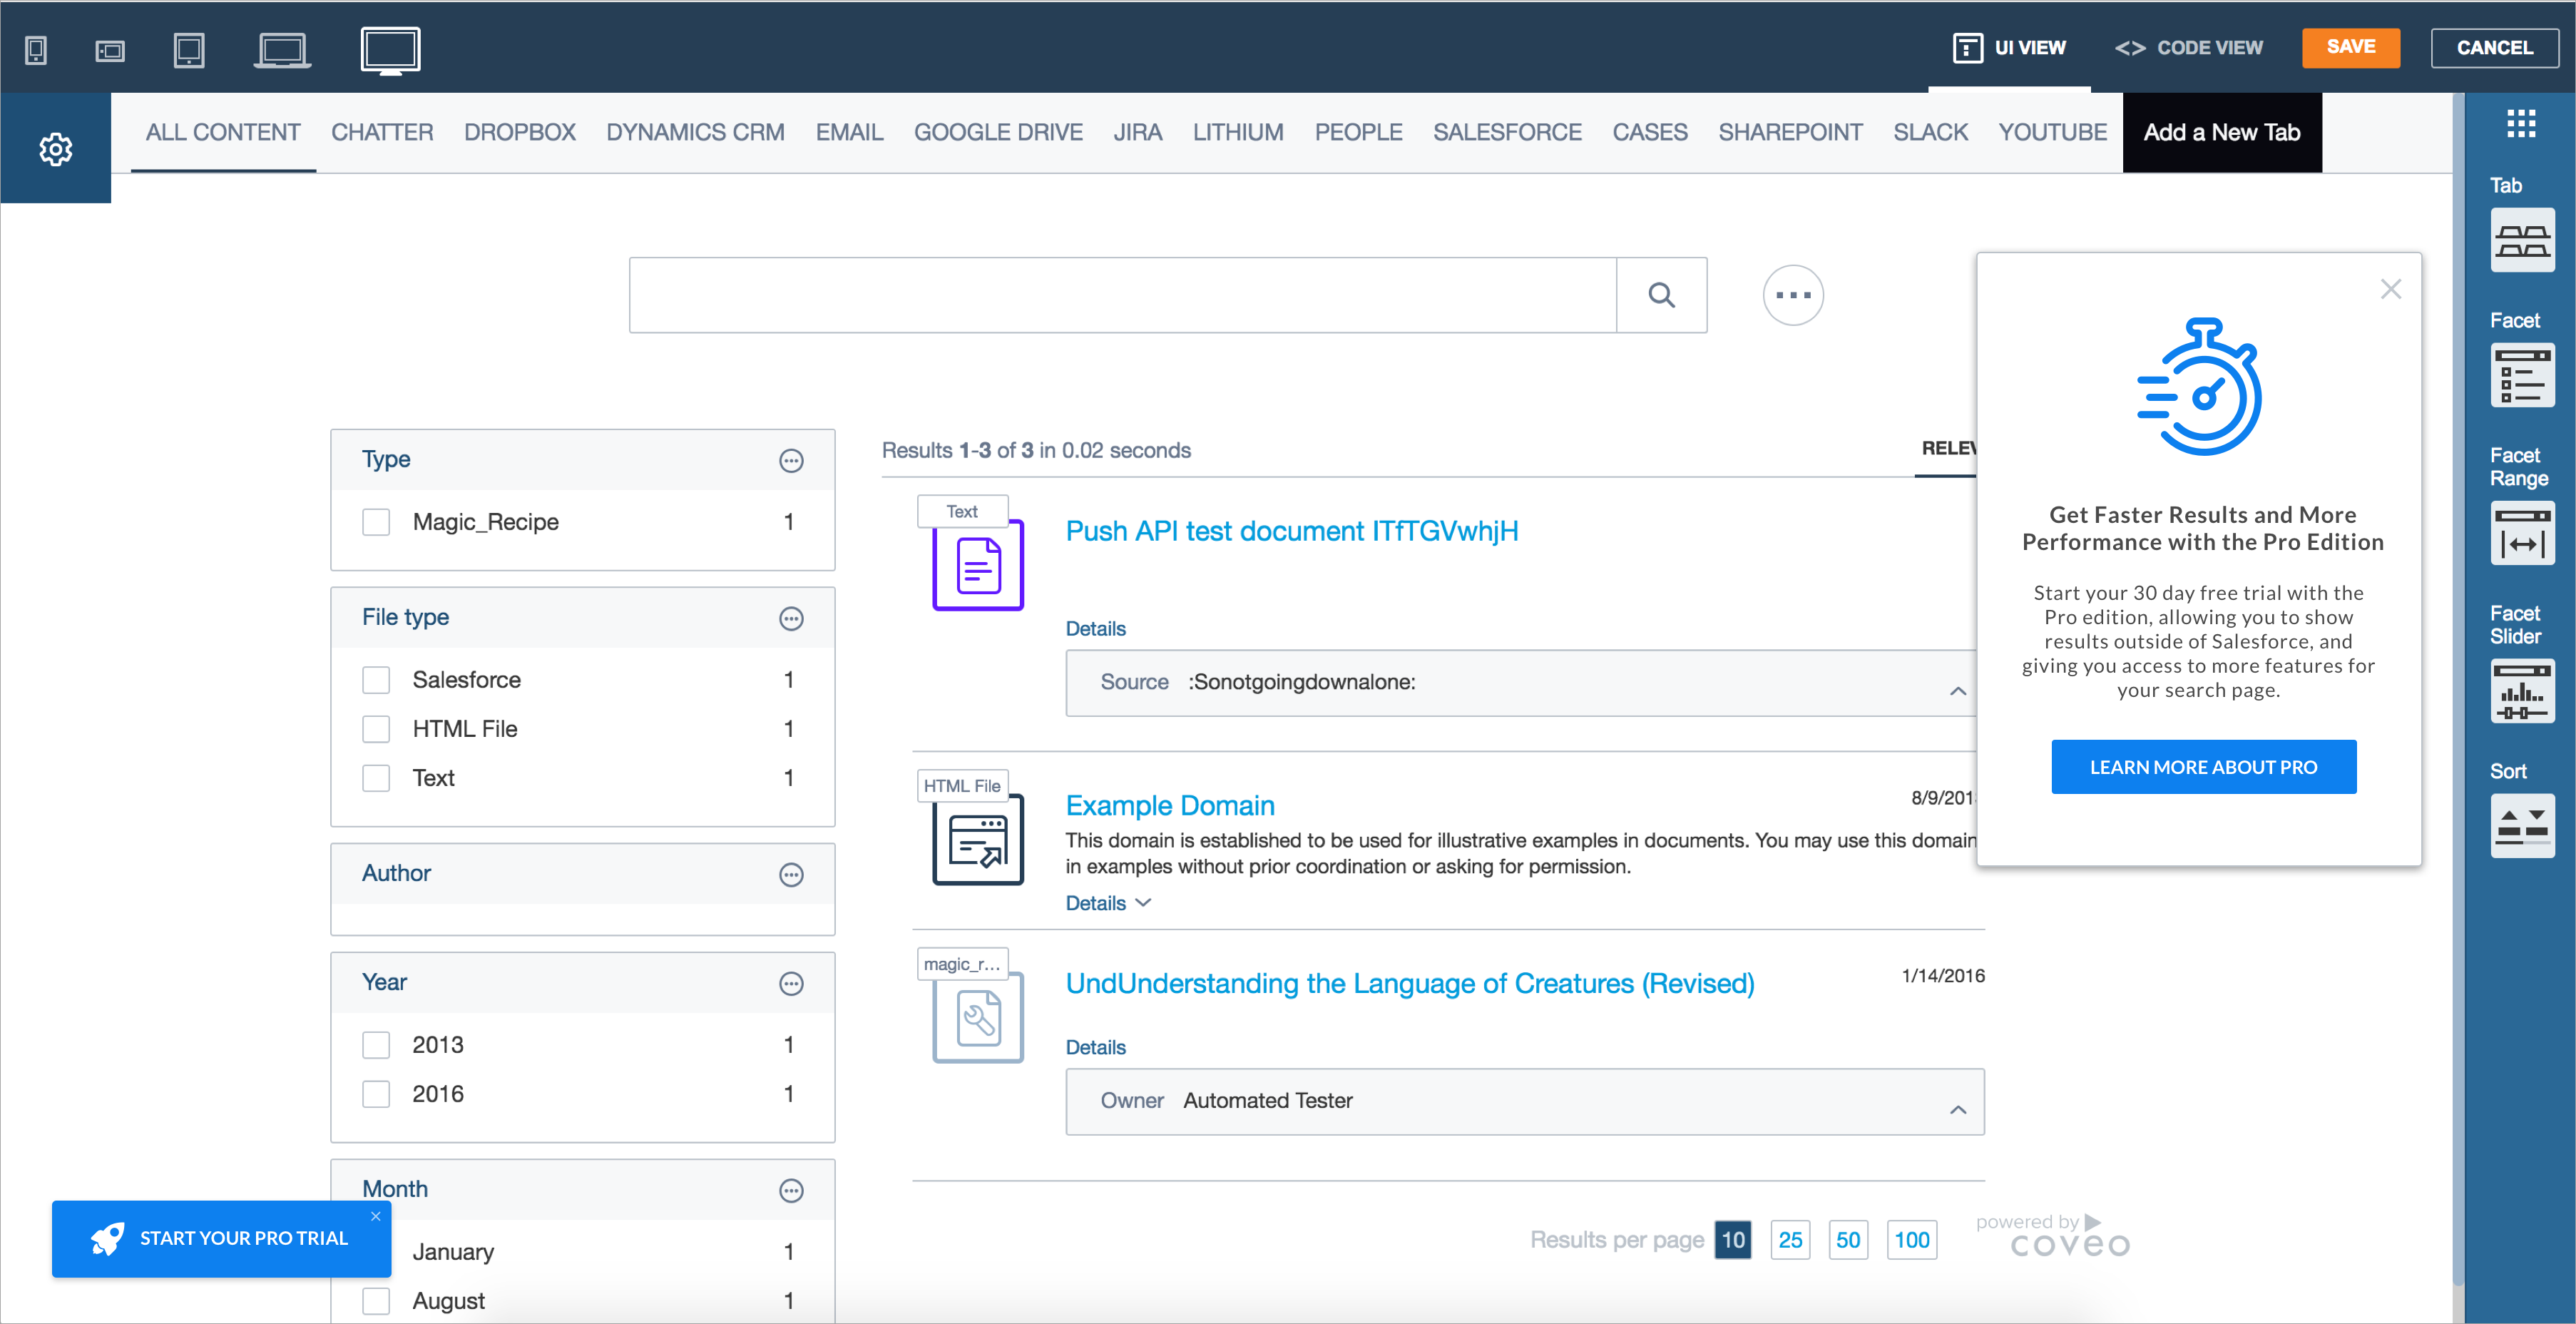Click the powered by Coveo logo
Image resolution: width=2576 pixels, height=1324 pixels.
tap(2052, 1236)
